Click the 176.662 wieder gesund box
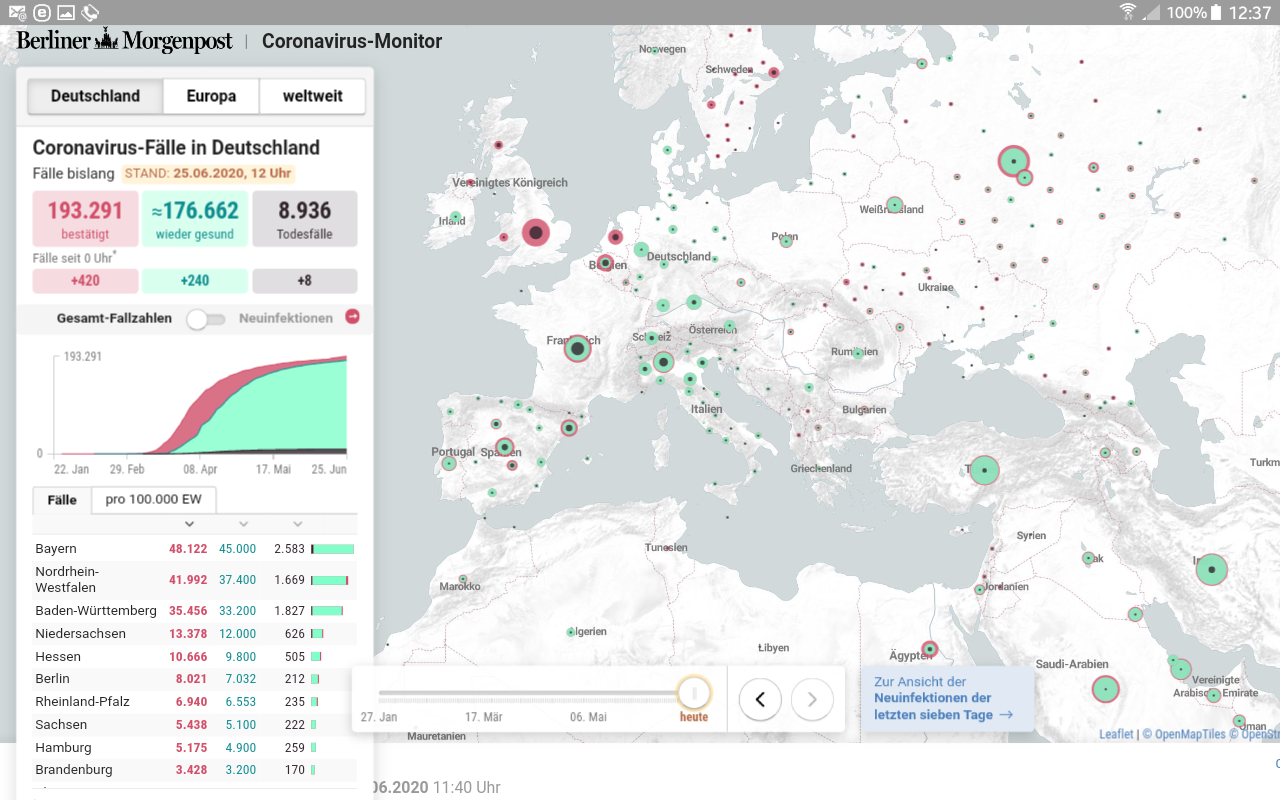The width and height of the screenshot is (1280, 800). (195, 219)
